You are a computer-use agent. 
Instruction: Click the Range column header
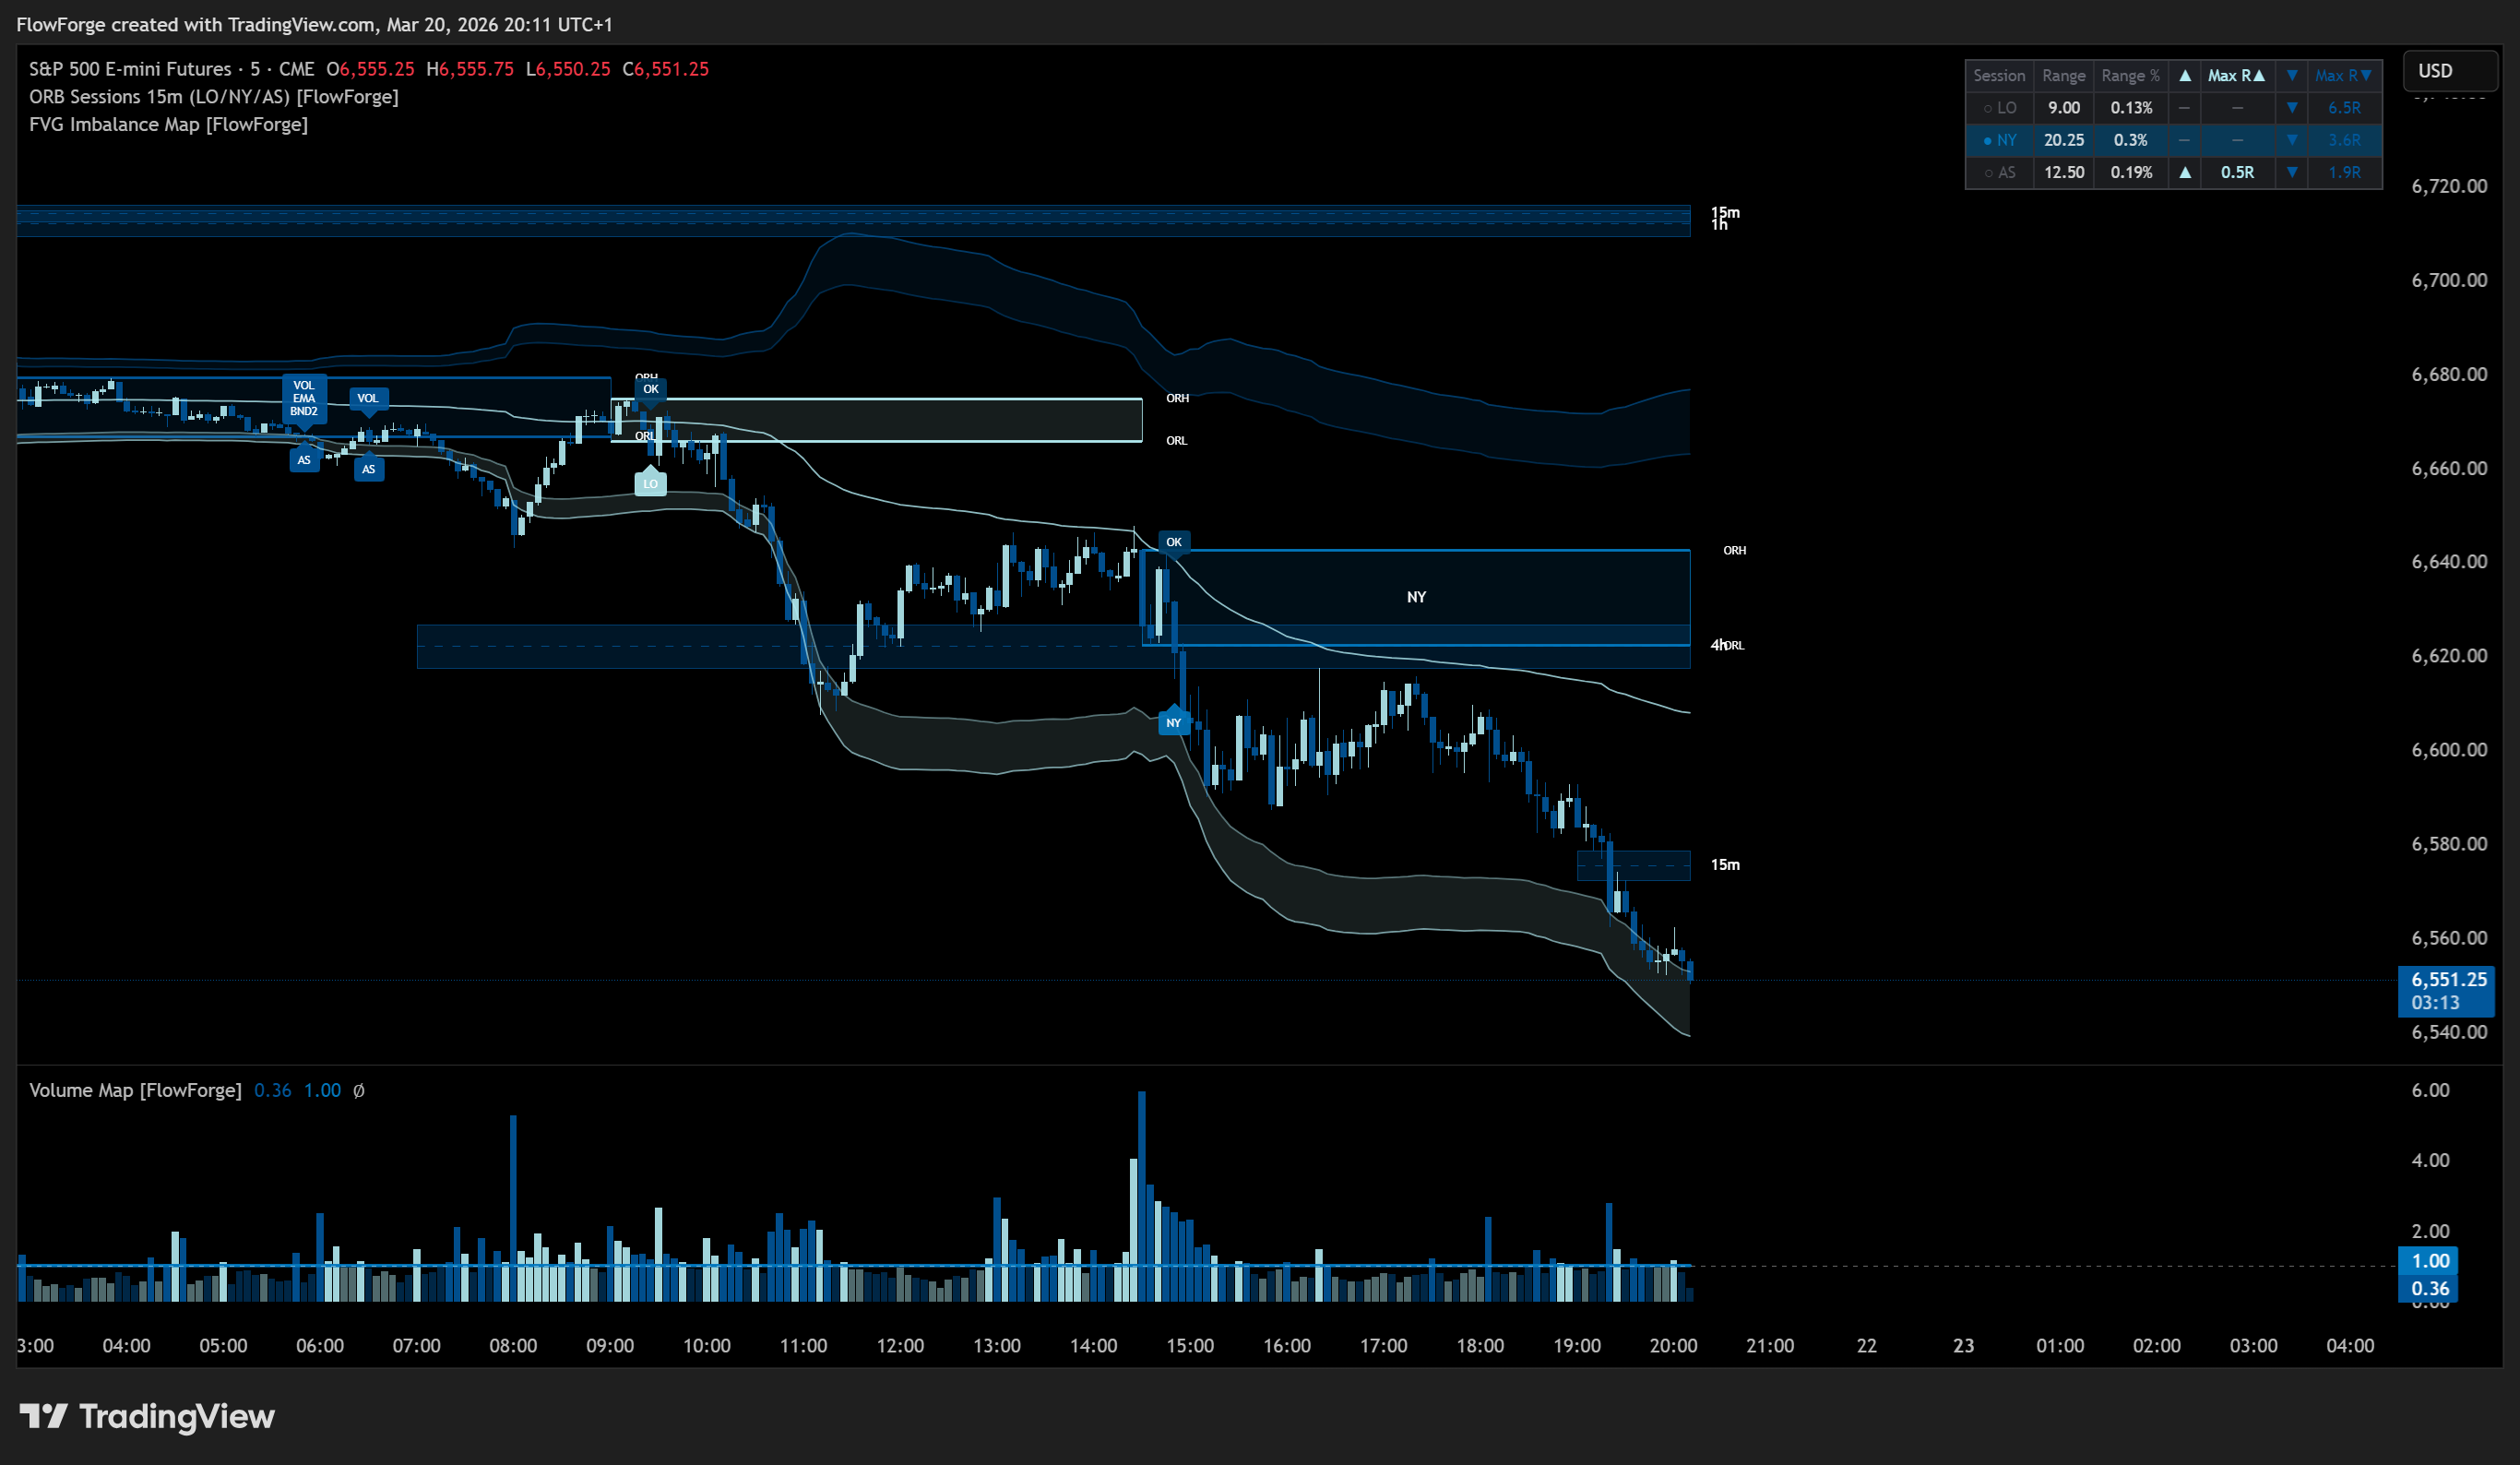2063,76
